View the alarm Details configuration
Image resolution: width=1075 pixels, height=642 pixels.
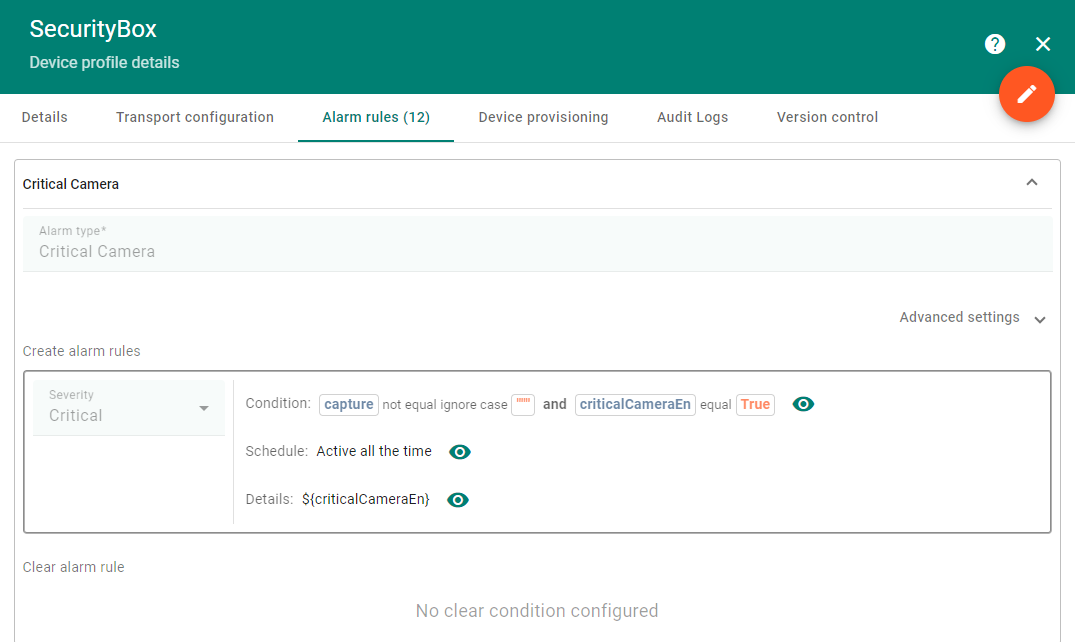click(457, 499)
